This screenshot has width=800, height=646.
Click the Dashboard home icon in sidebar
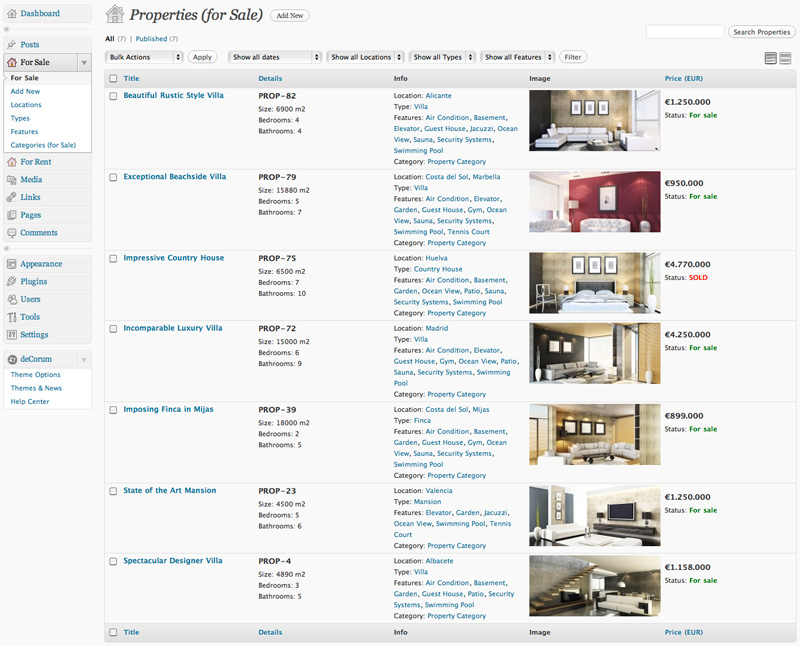click(11, 14)
